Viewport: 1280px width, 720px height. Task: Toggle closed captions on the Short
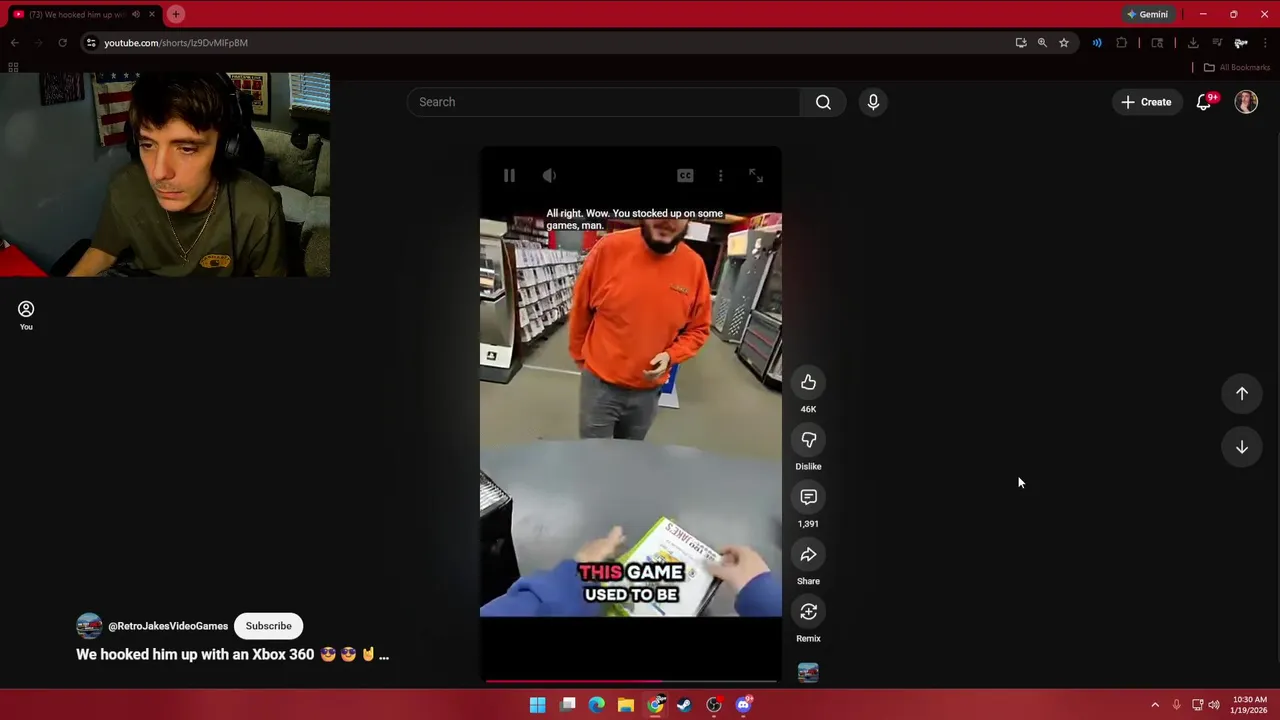685,176
